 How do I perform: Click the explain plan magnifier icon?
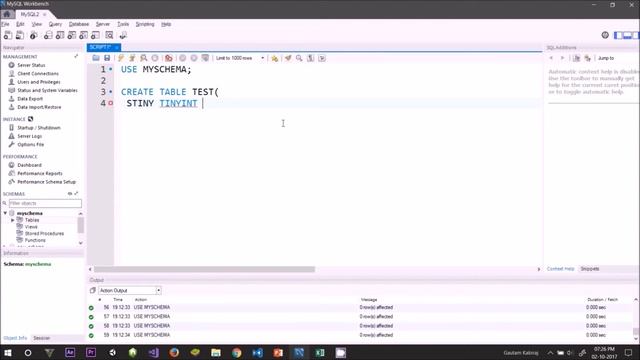coord(143,58)
